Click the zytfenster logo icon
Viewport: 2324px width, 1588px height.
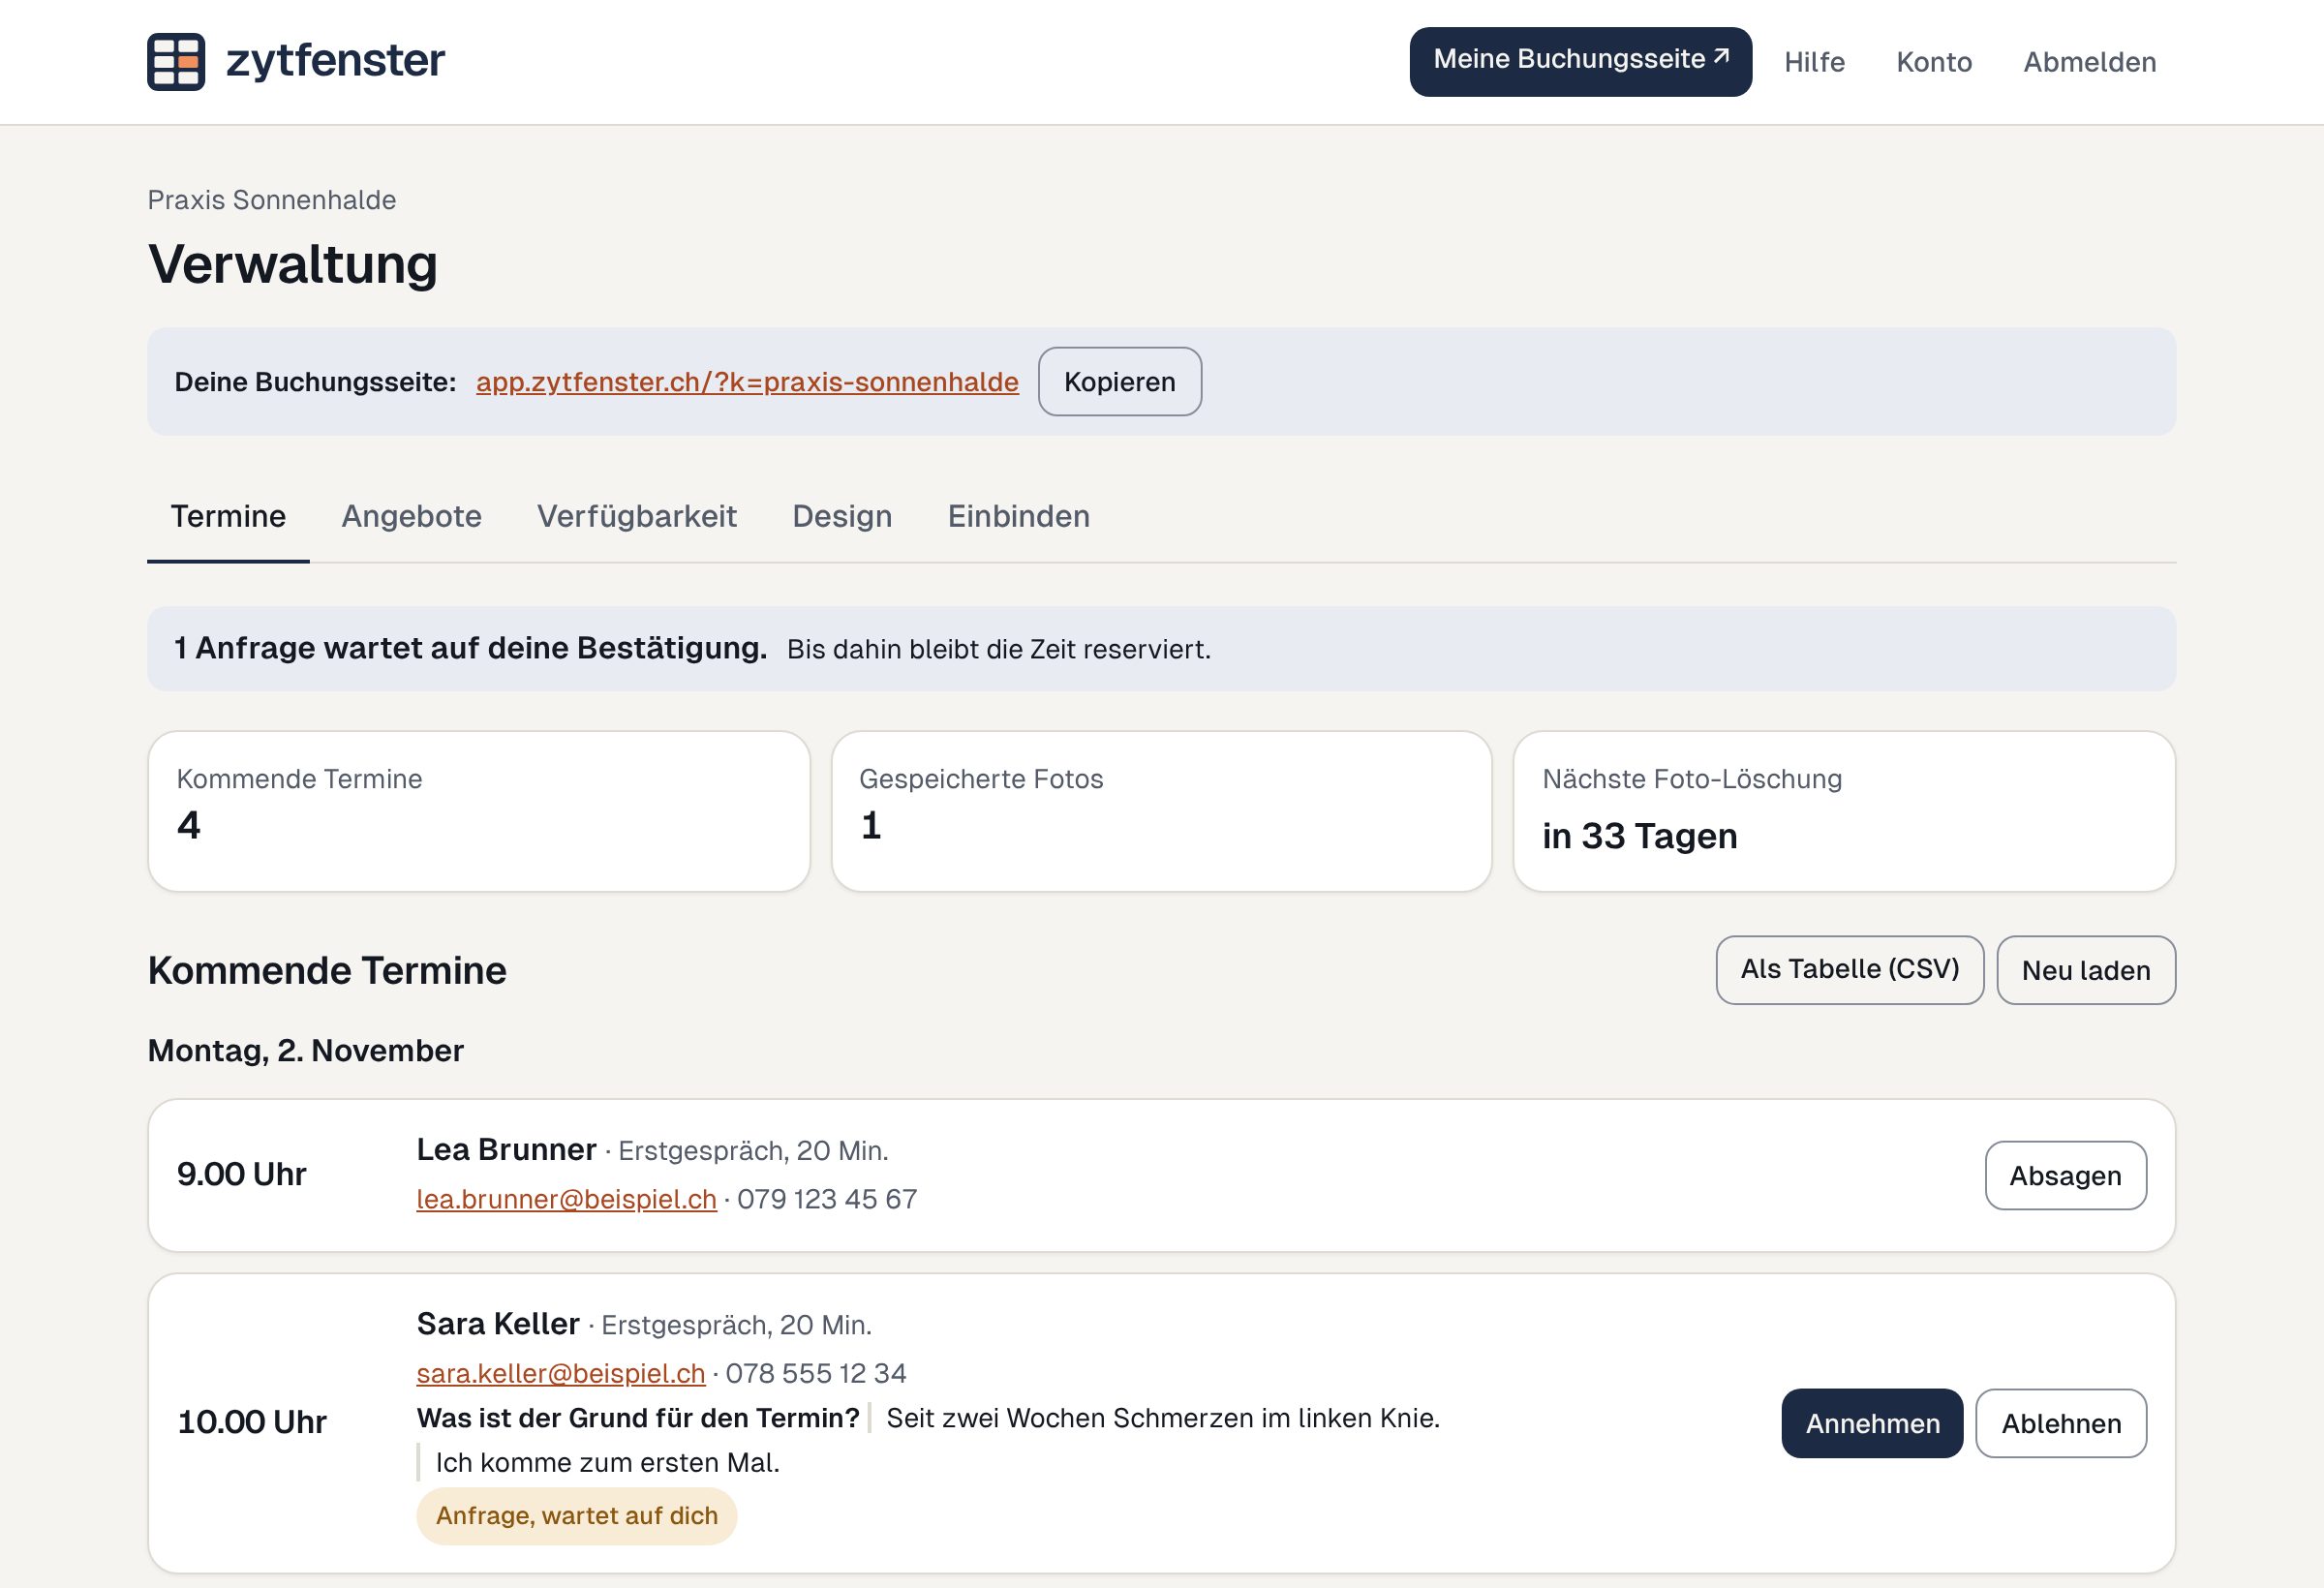176,62
